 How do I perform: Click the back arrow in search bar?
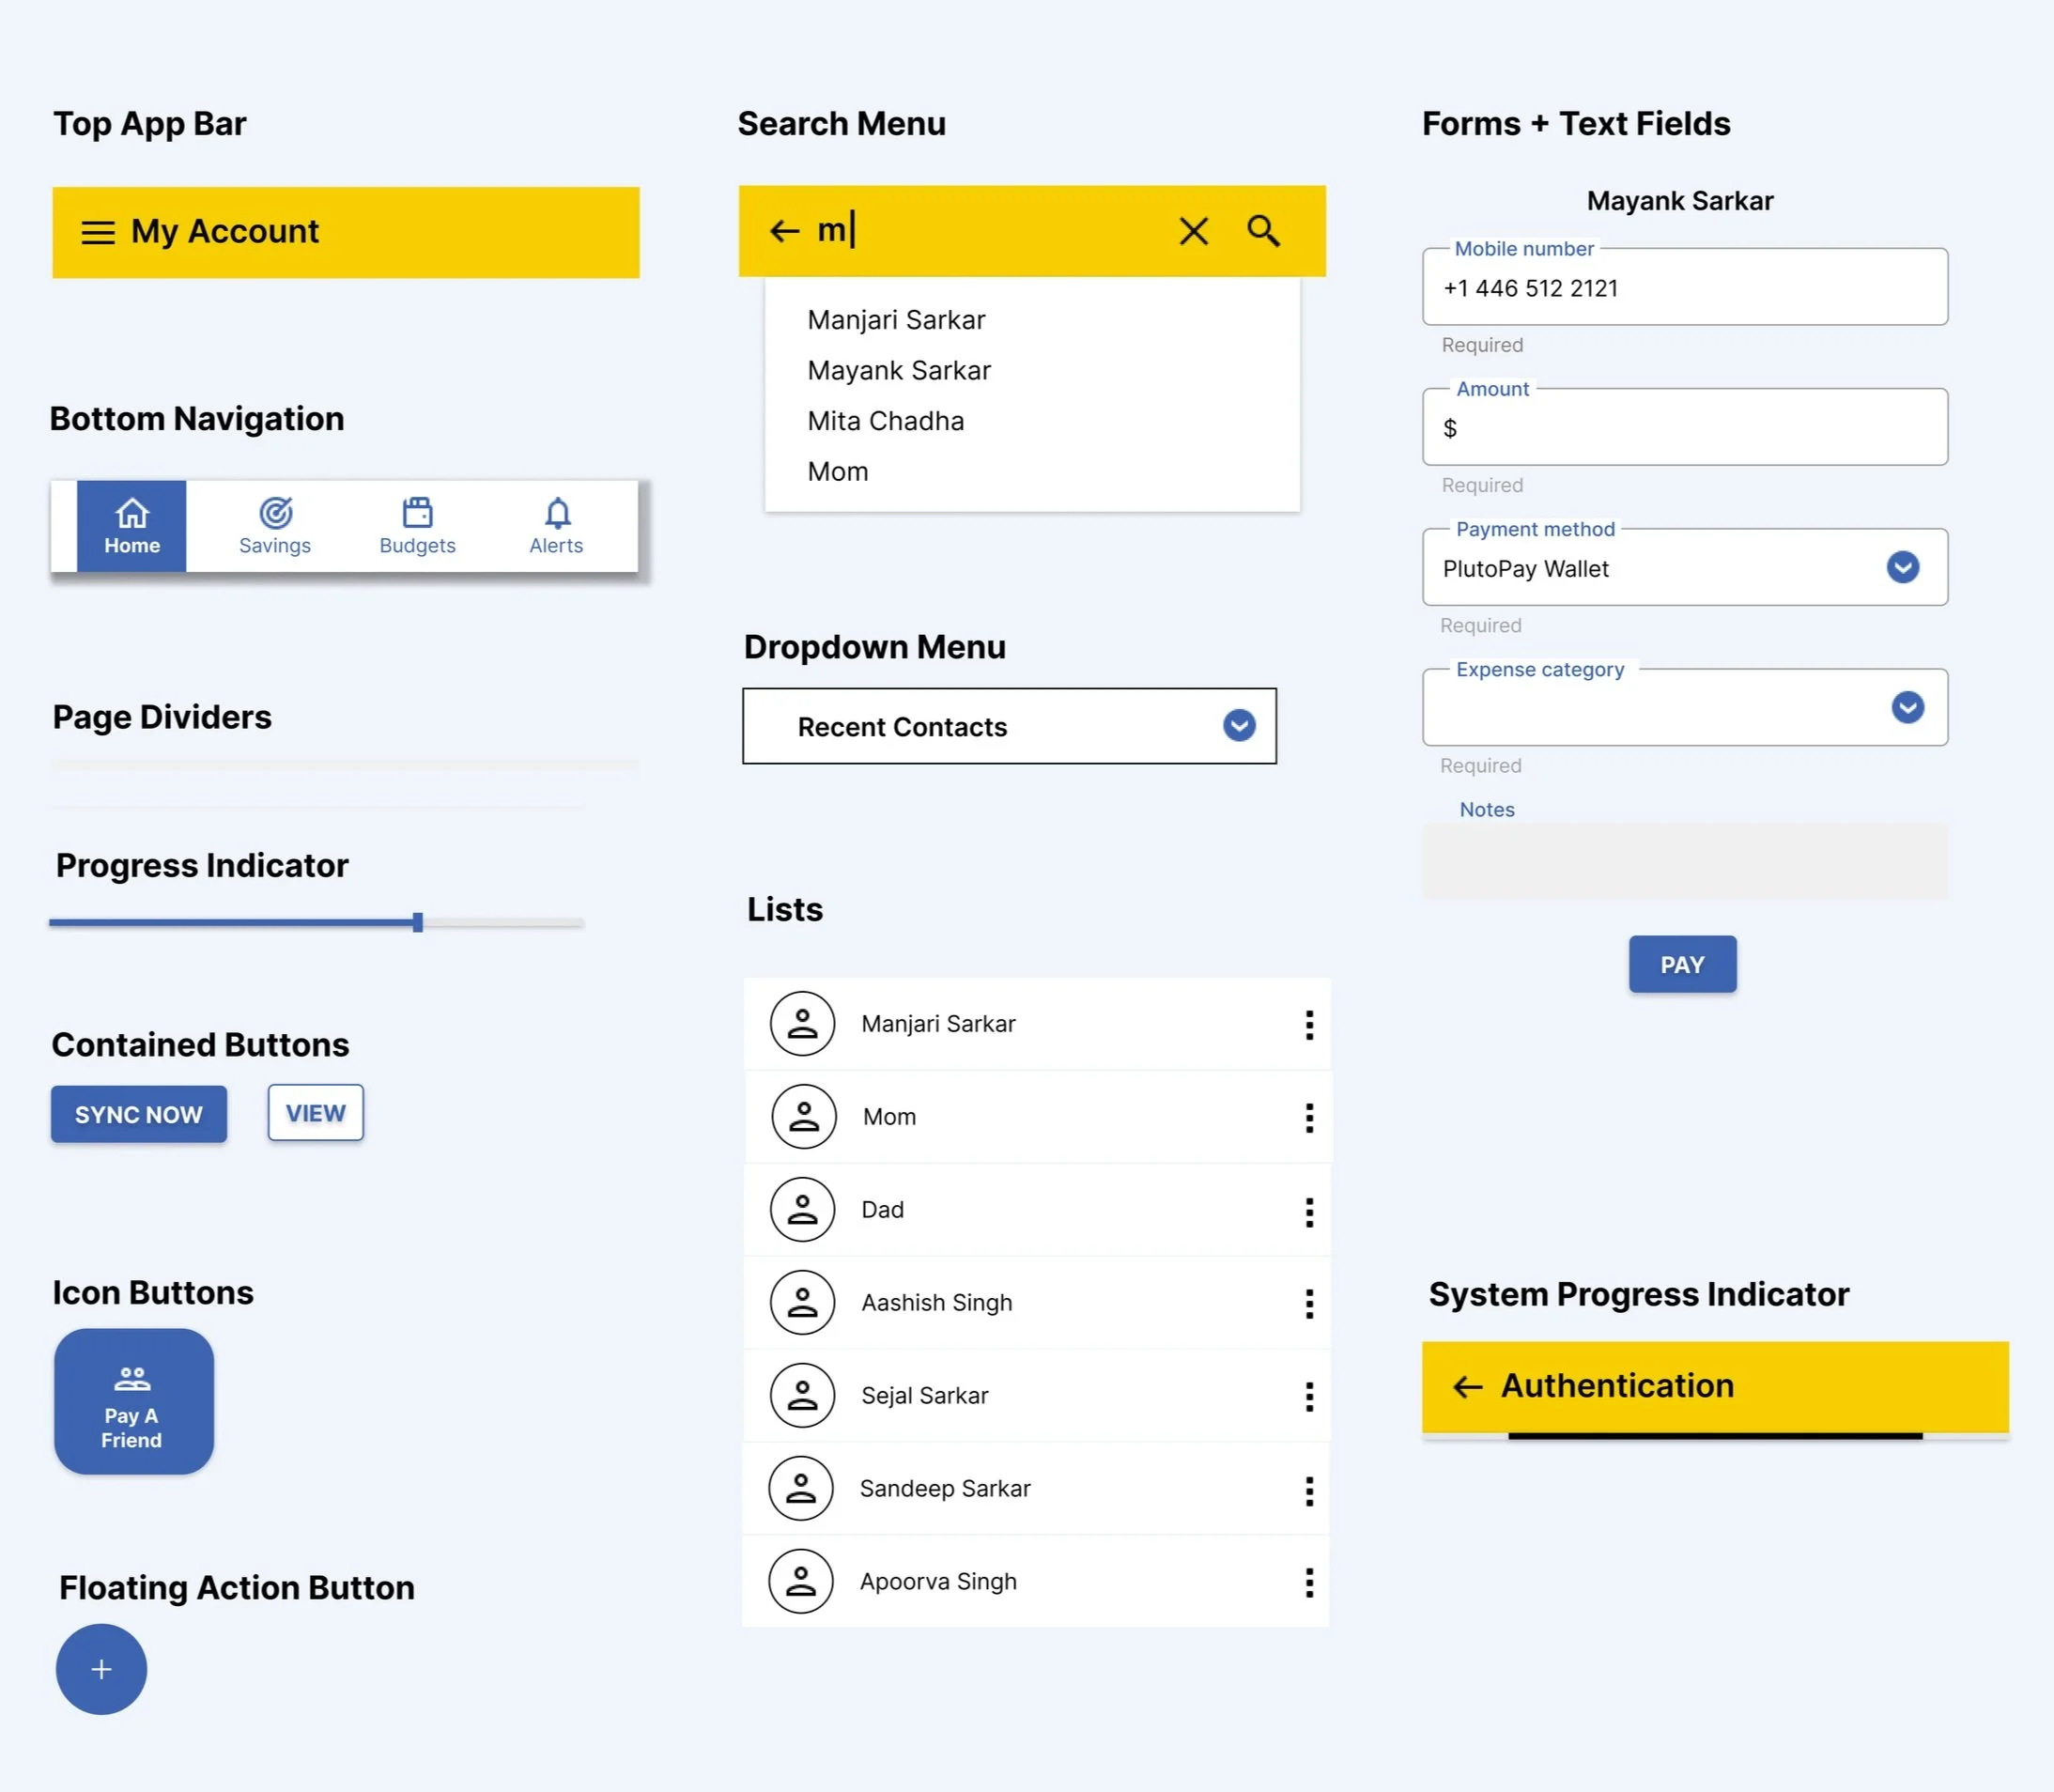coord(784,231)
